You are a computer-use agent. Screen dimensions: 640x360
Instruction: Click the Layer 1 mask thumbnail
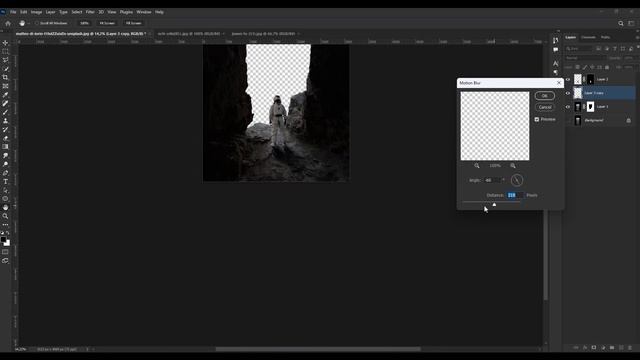590,107
